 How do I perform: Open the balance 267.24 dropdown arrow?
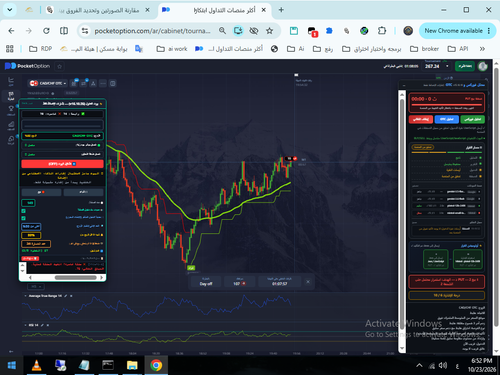[447, 66]
